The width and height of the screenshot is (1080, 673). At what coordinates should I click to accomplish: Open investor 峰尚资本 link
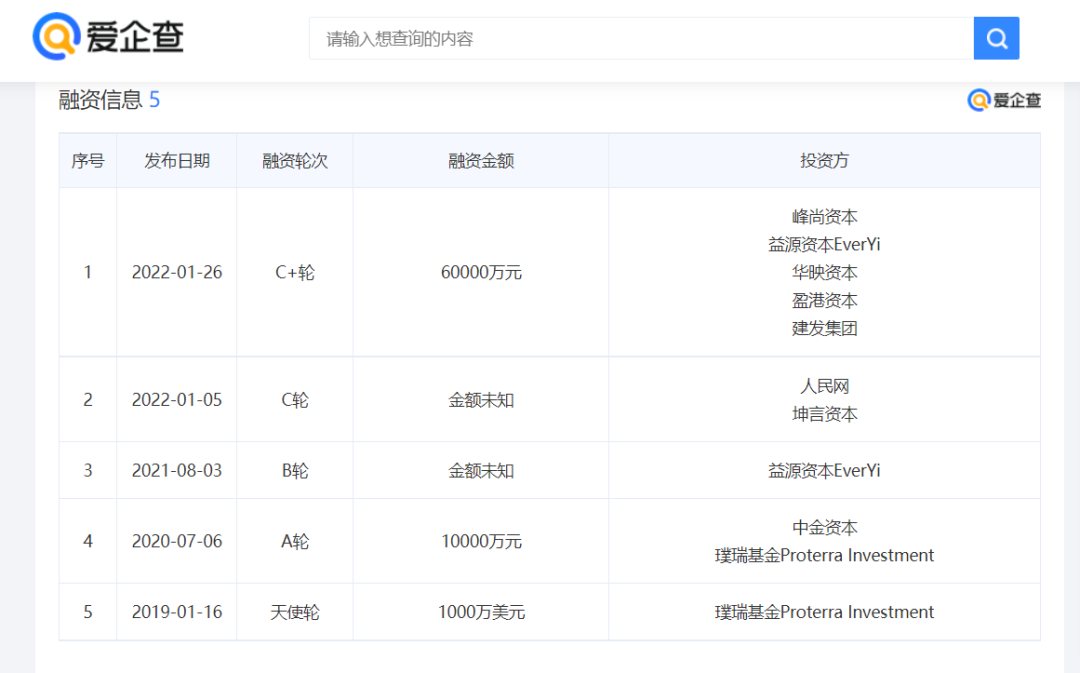click(824, 217)
